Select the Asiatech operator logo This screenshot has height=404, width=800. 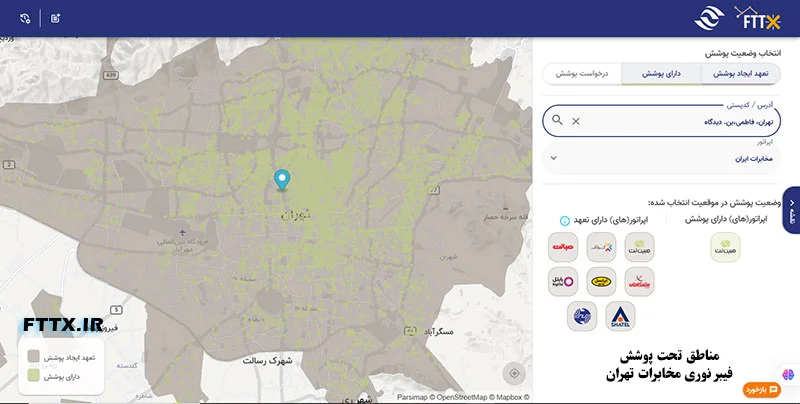[x=602, y=247]
